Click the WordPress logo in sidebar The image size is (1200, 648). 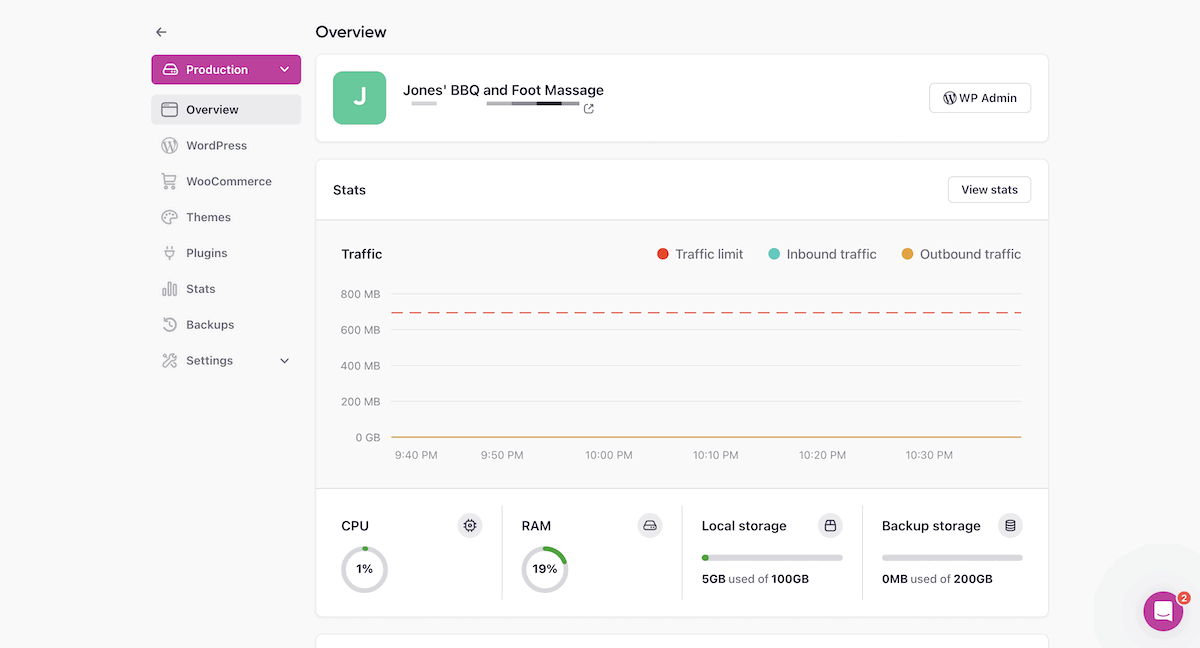click(x=170, y=146)
